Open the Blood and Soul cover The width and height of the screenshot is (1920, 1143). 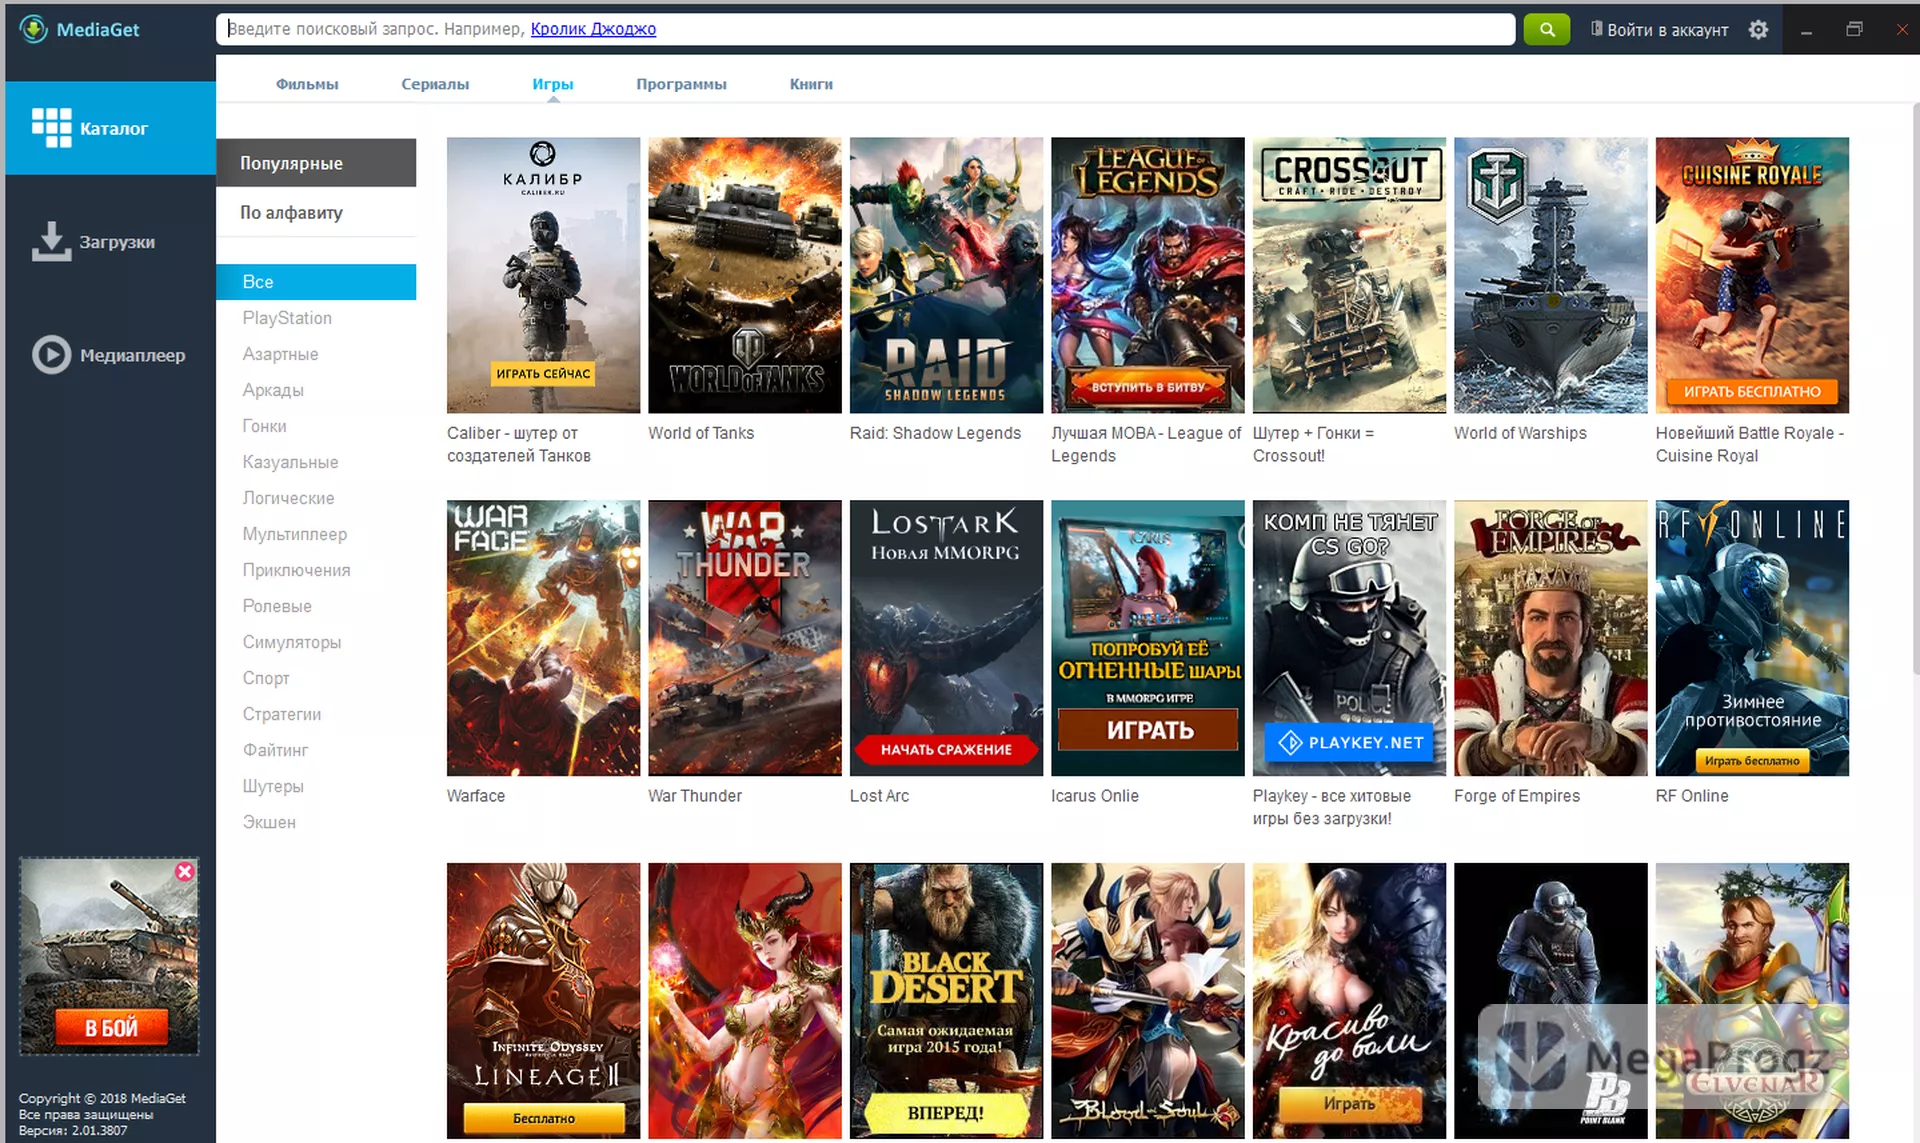click(x=1148, y=1001)
